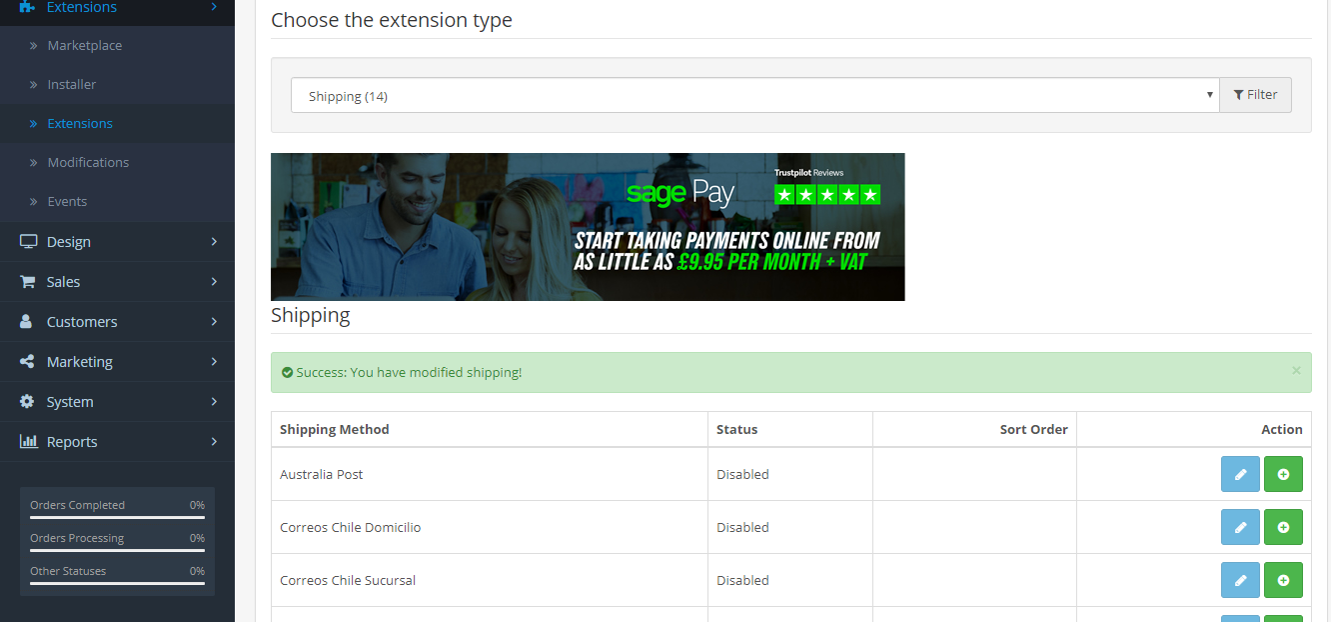Click the Choose the extension type heading
This screenshot has height=622, width=1331.
392,20
